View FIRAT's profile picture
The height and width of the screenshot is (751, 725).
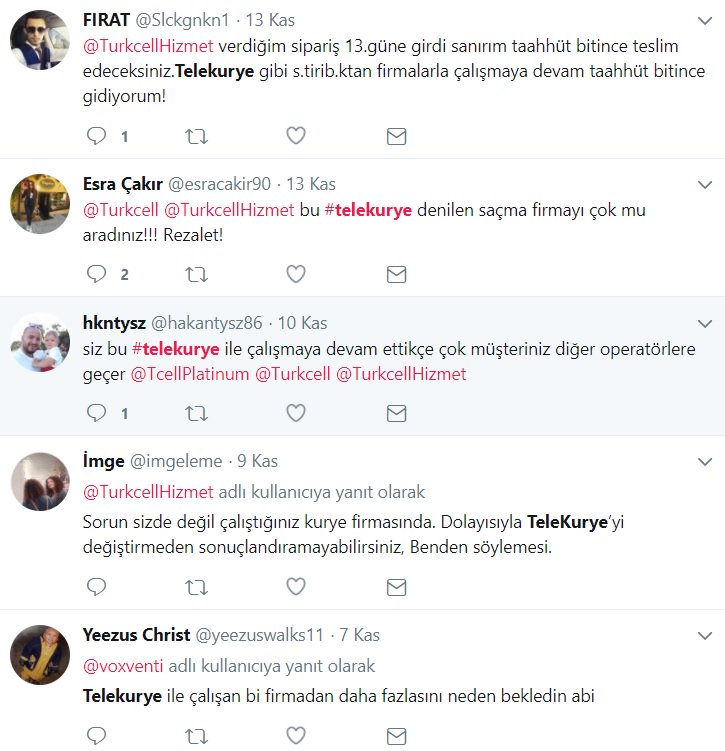(40, 40)
